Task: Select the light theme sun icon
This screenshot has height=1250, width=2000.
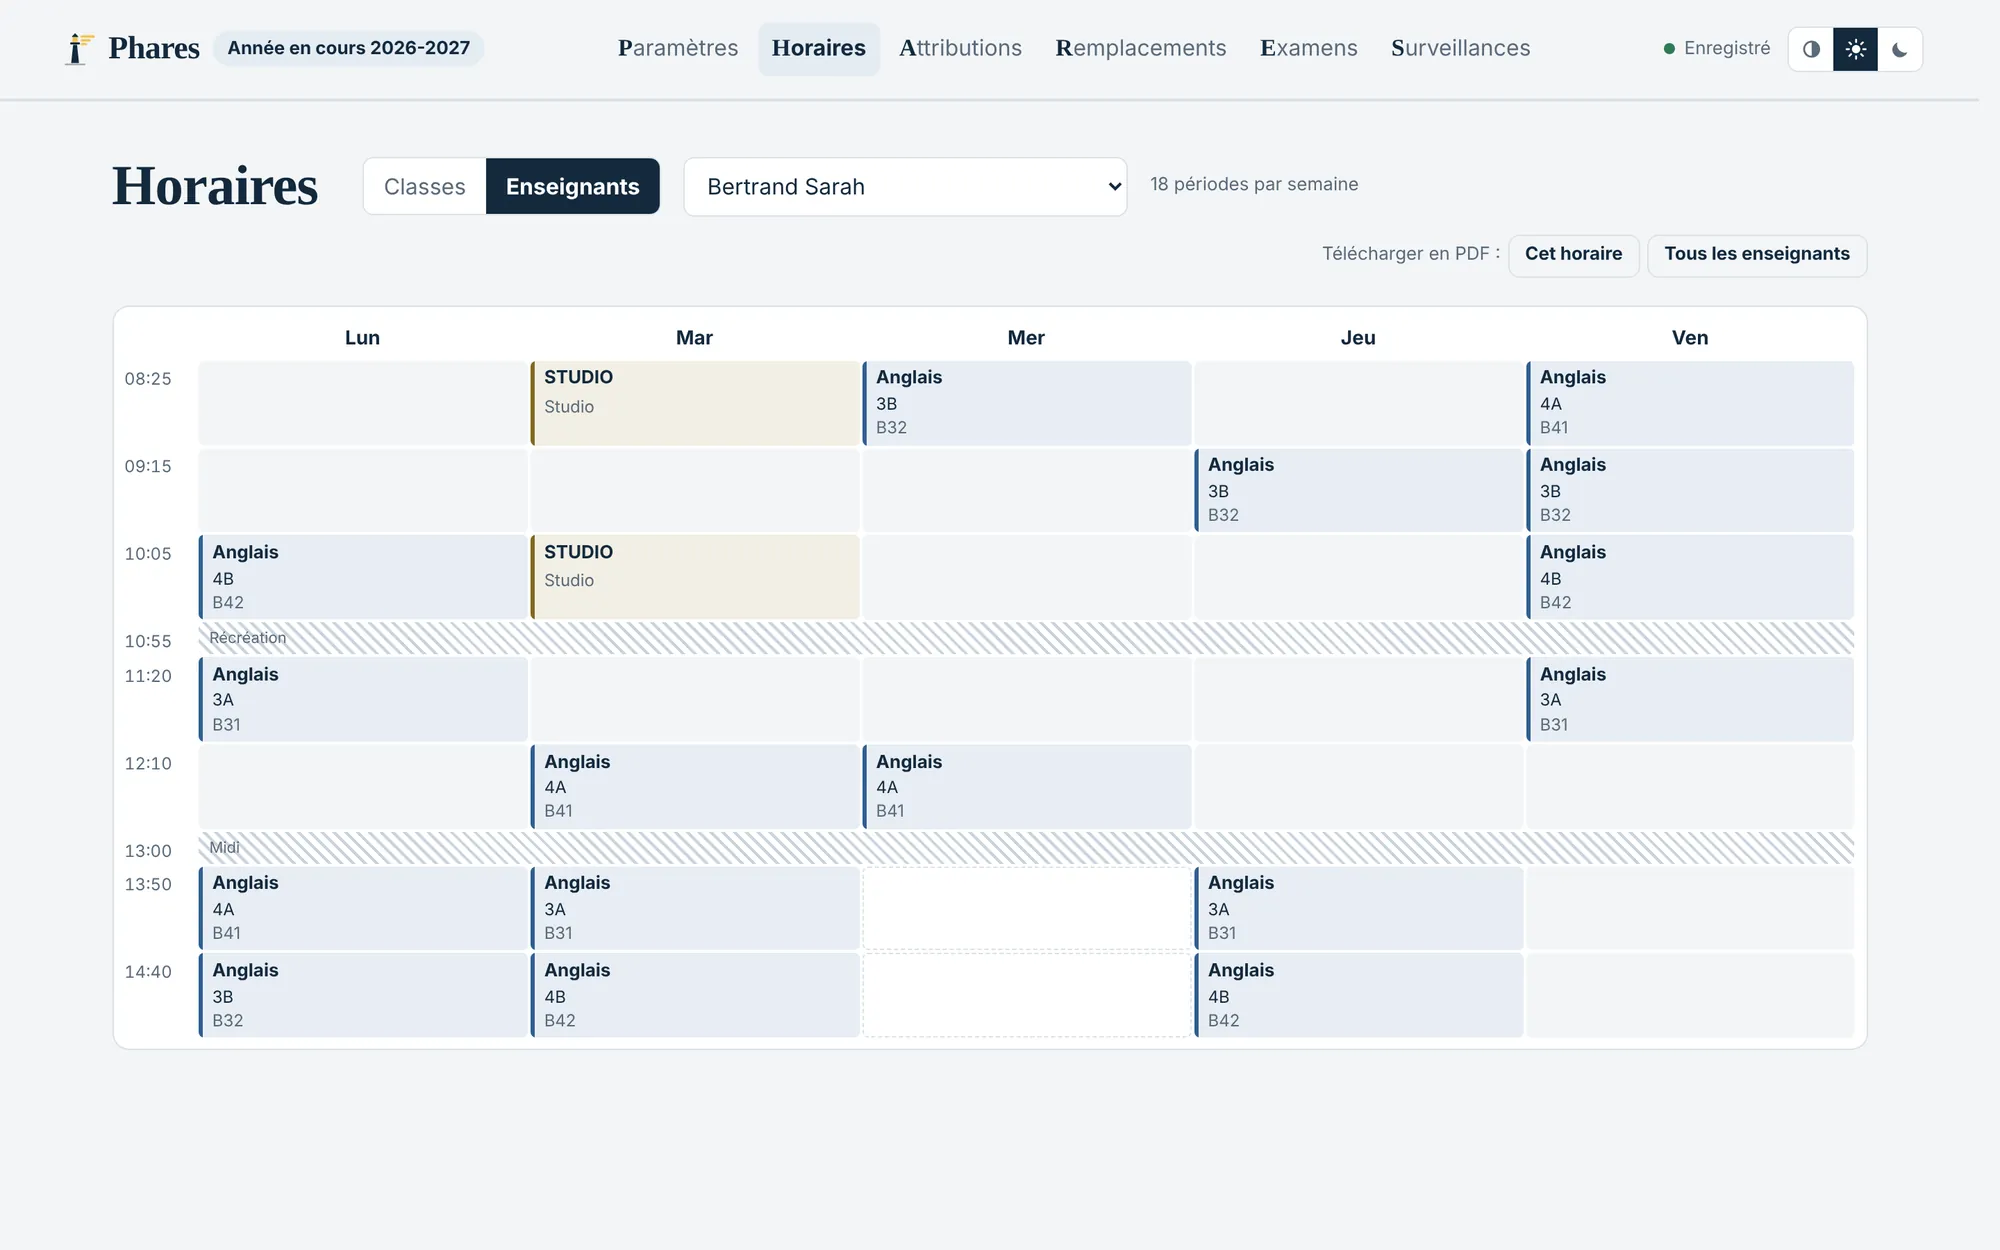Action: point(1855,49)
